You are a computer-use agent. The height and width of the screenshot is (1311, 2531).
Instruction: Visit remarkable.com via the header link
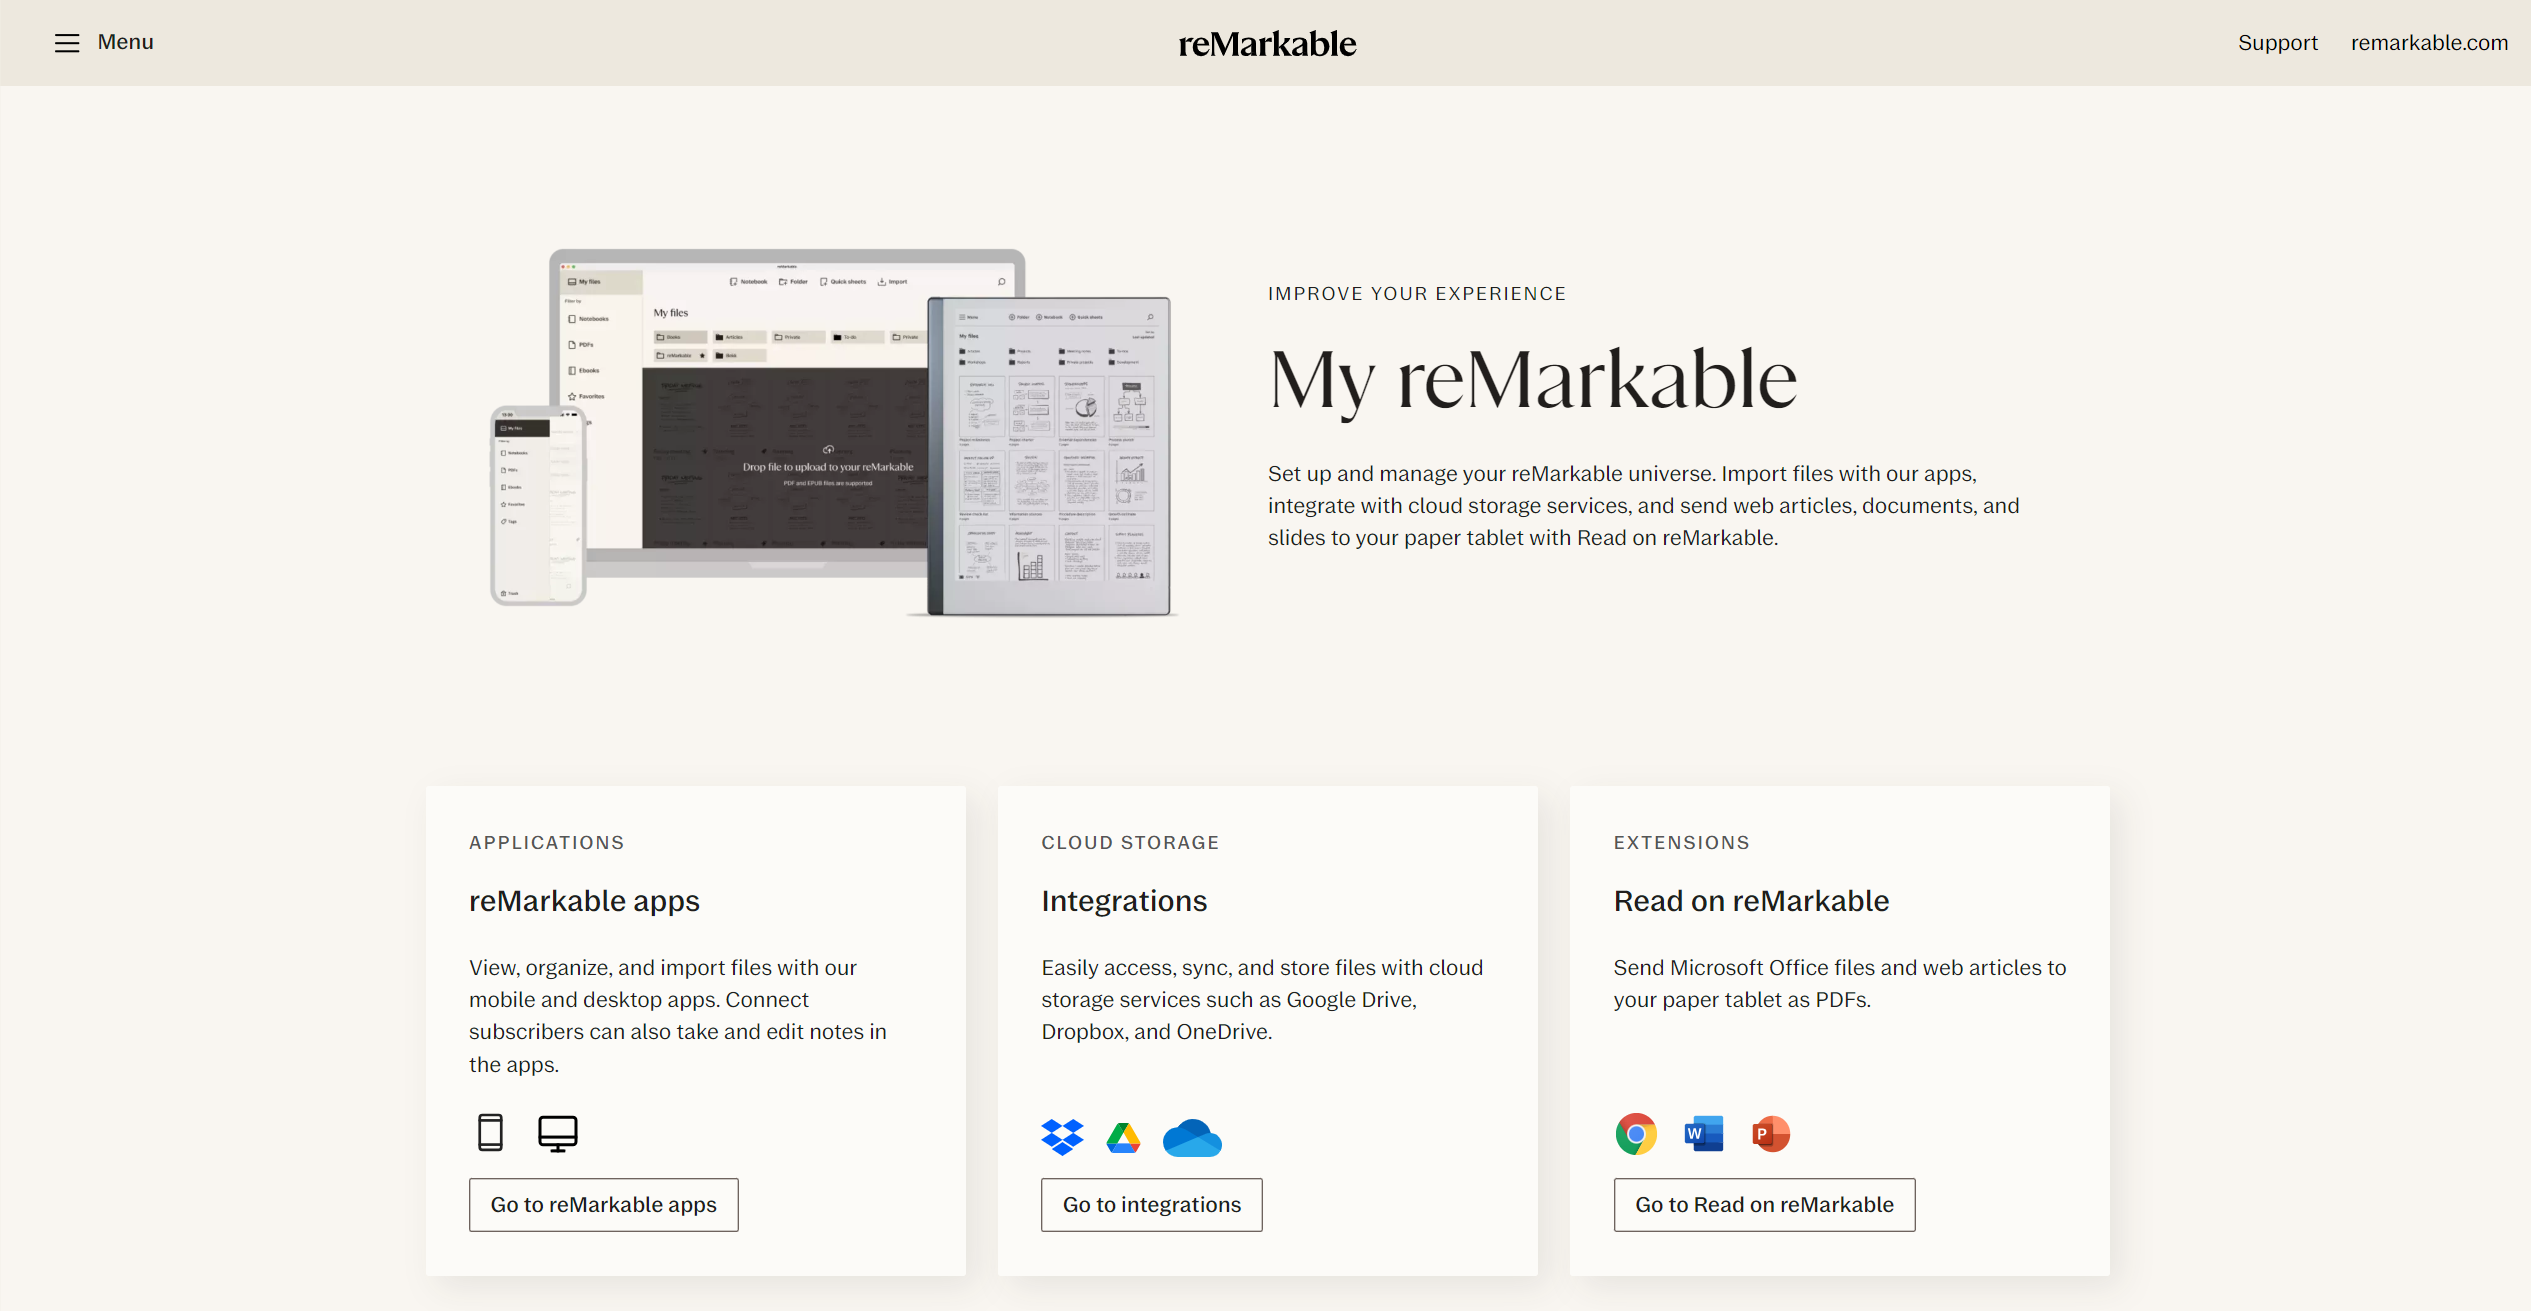pos(2429,42)
